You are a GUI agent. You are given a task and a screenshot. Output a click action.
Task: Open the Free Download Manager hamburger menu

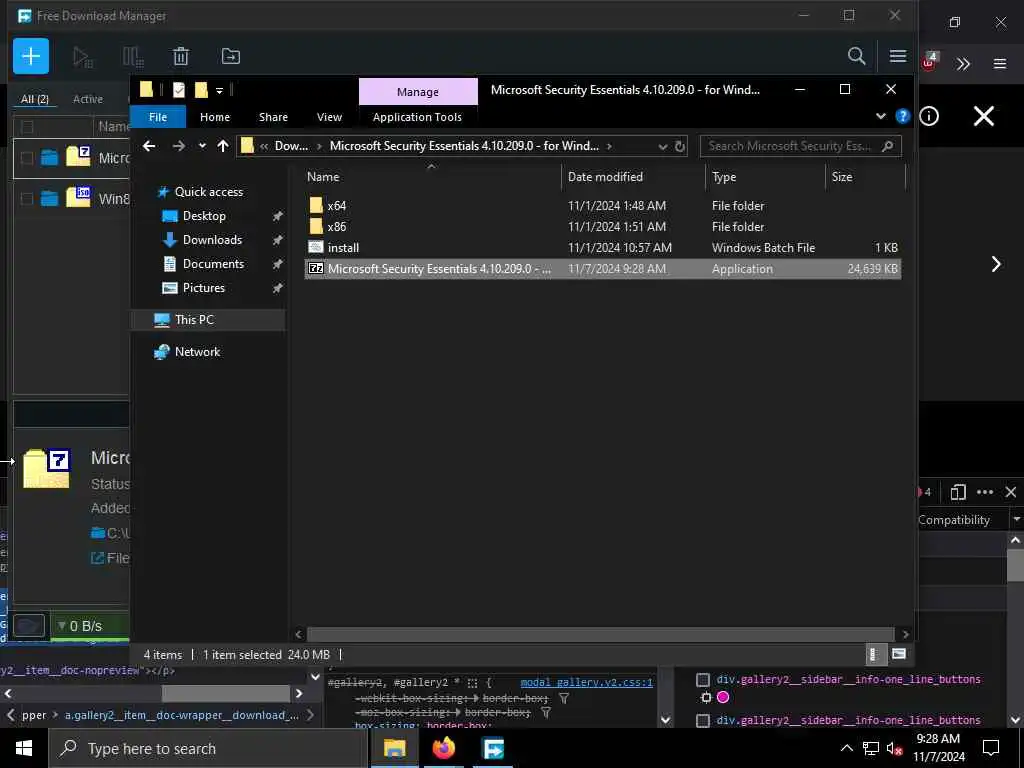pos(897,56)
